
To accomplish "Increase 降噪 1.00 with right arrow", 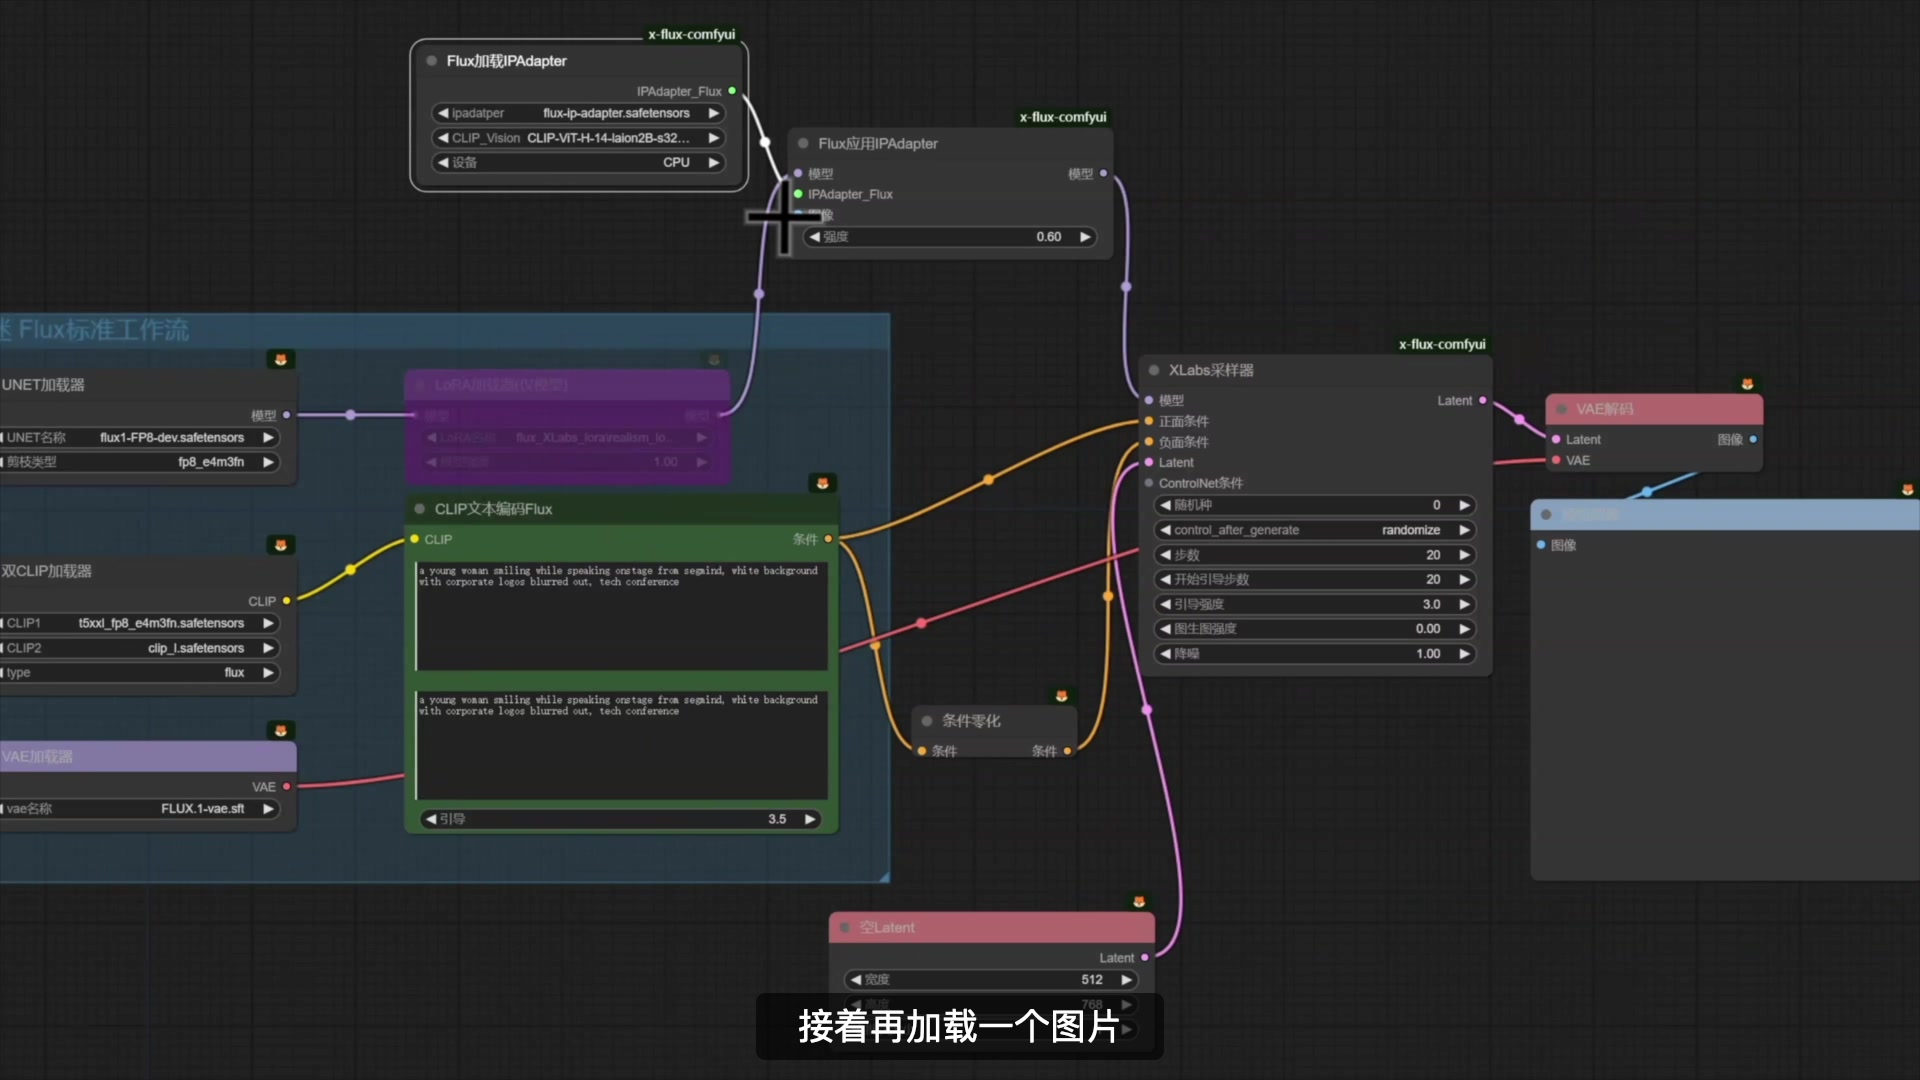I will (1465, 654).
